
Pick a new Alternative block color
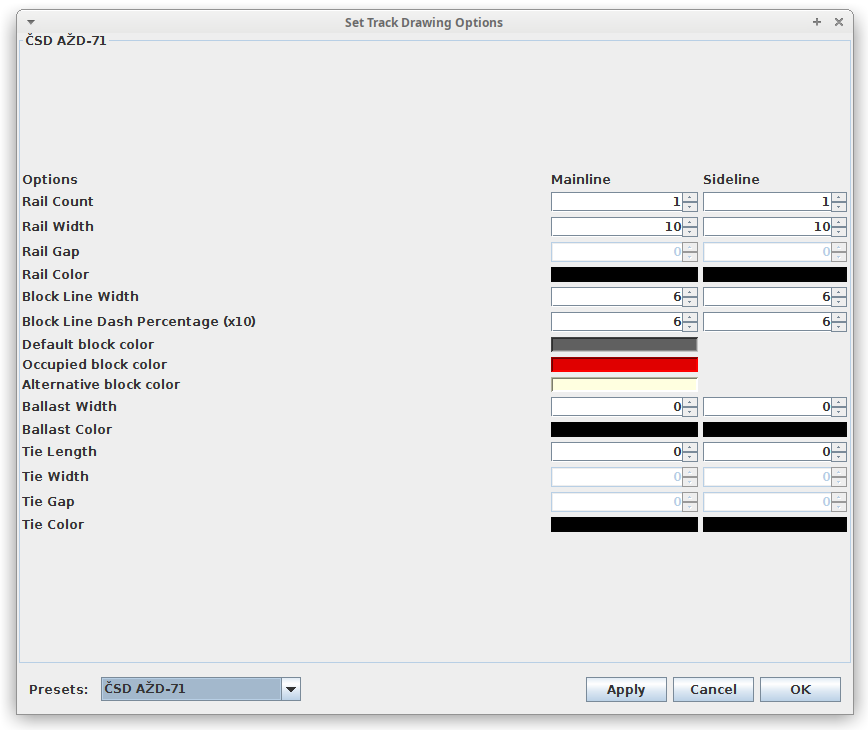(624, 384)
